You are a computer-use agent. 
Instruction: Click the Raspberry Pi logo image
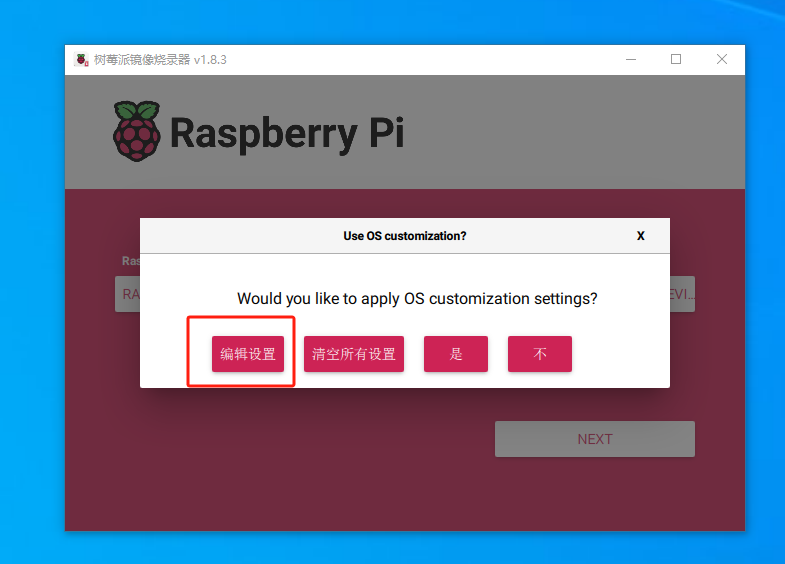click(x=136, y=131)
